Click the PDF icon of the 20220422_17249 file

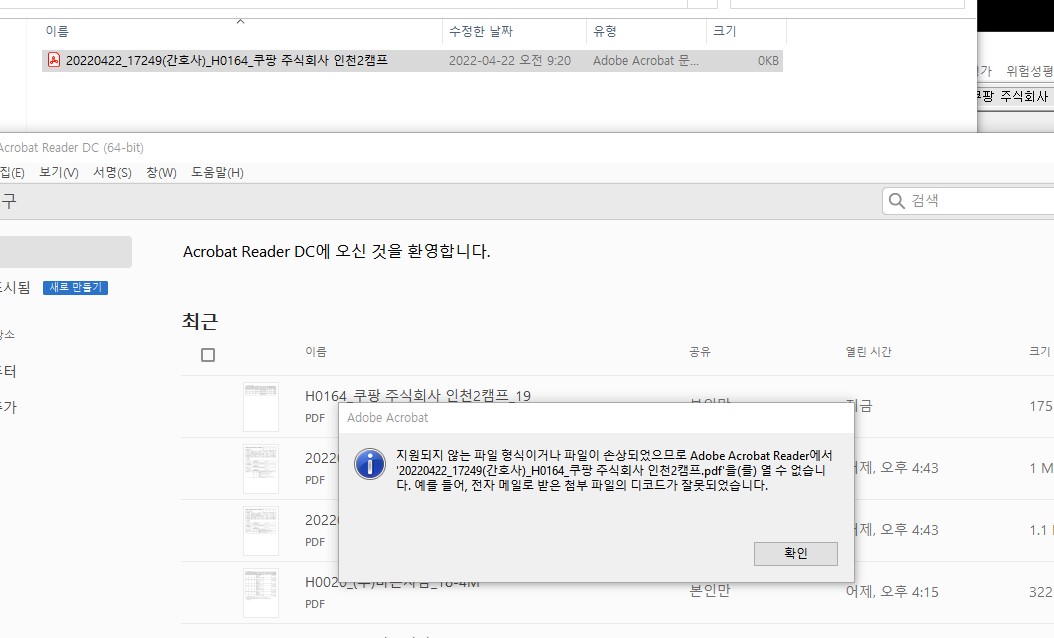[54, 60]
